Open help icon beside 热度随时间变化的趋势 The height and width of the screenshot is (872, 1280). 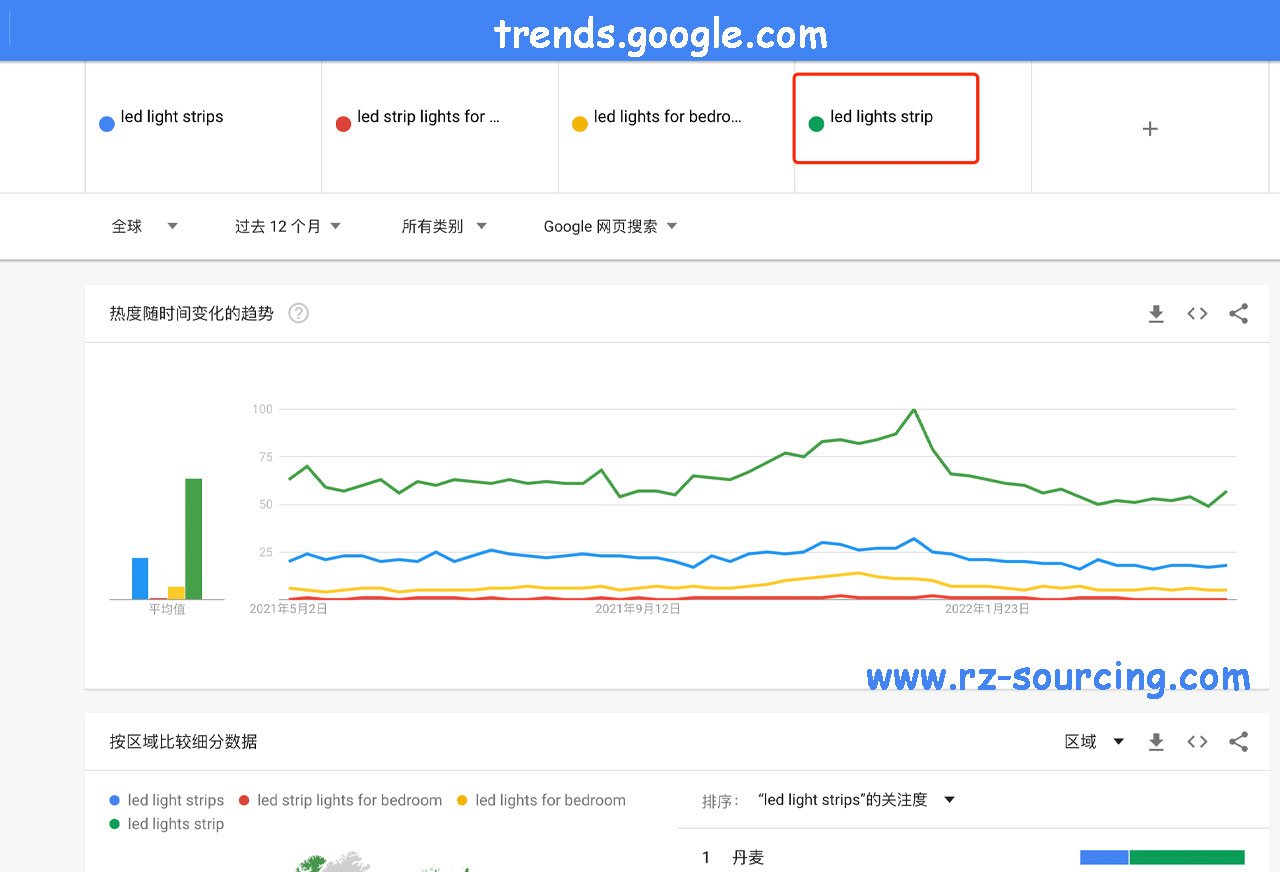coord(298,313)
